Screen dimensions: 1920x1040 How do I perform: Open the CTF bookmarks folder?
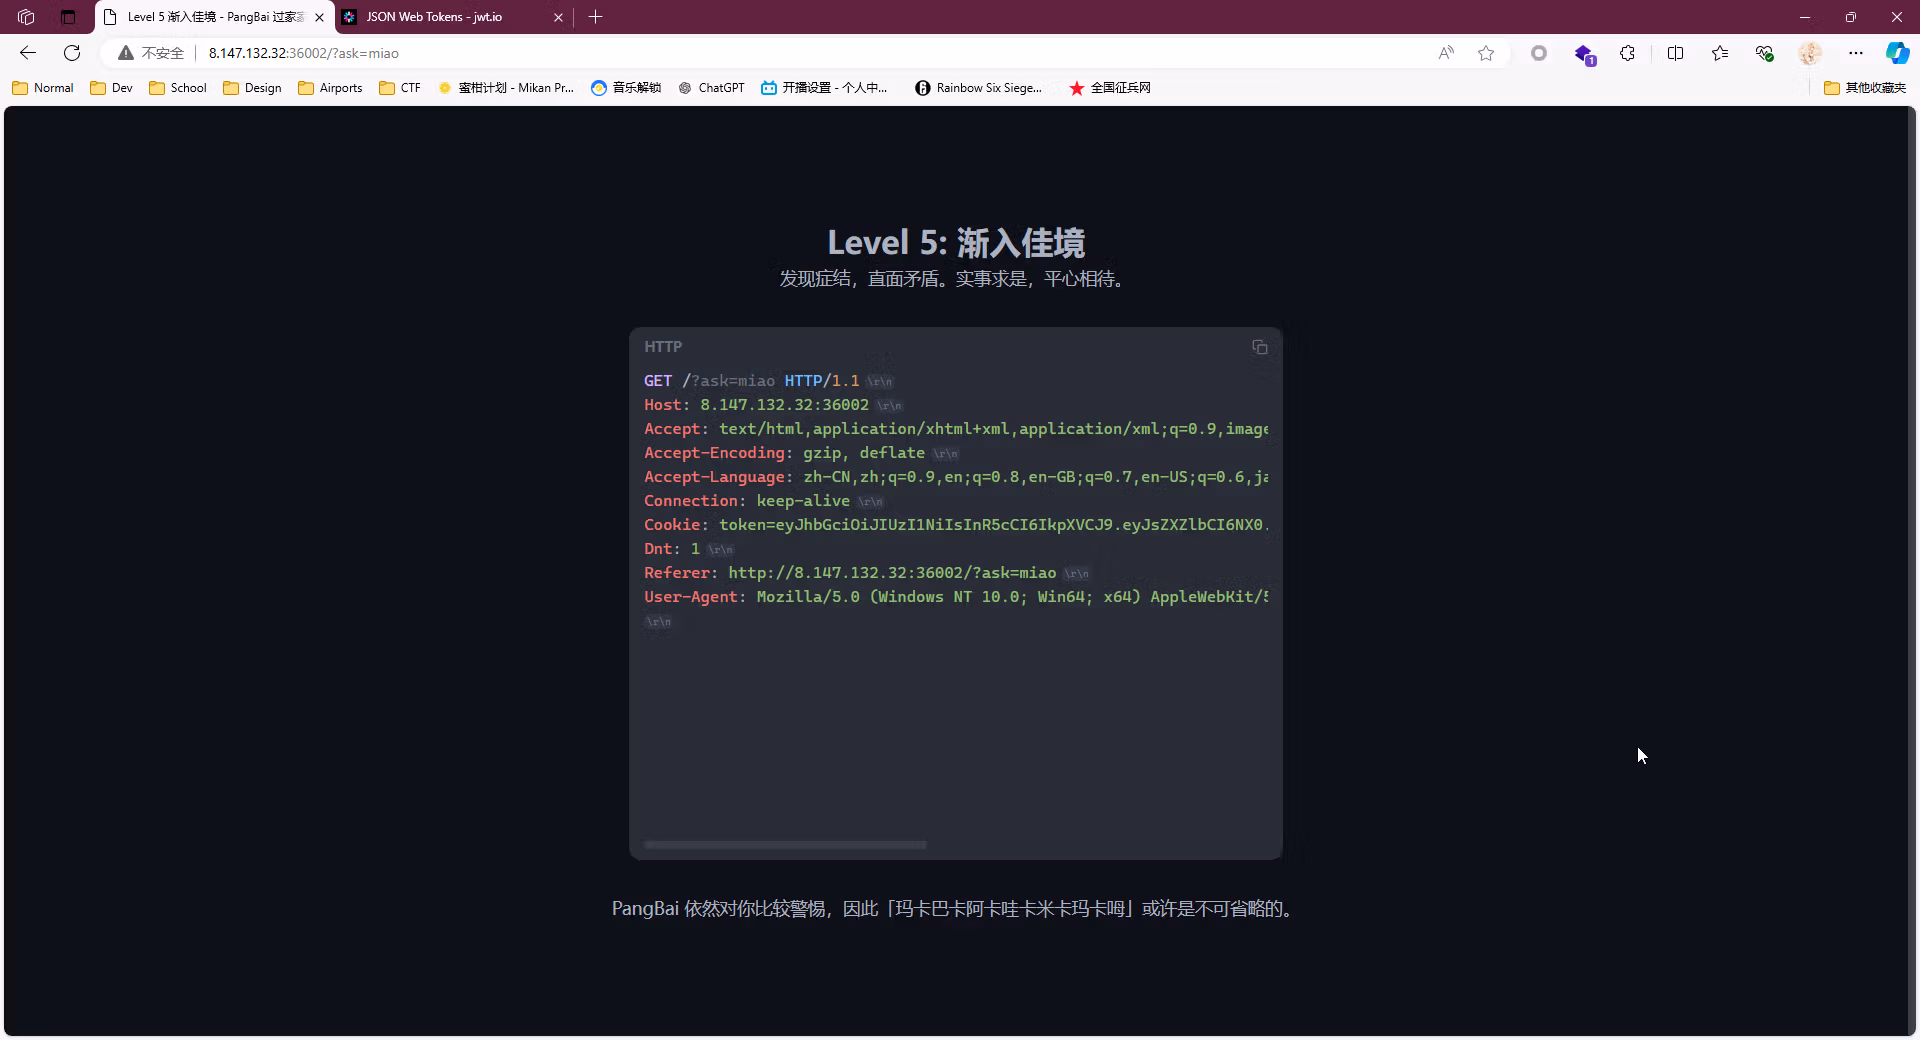tap(400, 88)
